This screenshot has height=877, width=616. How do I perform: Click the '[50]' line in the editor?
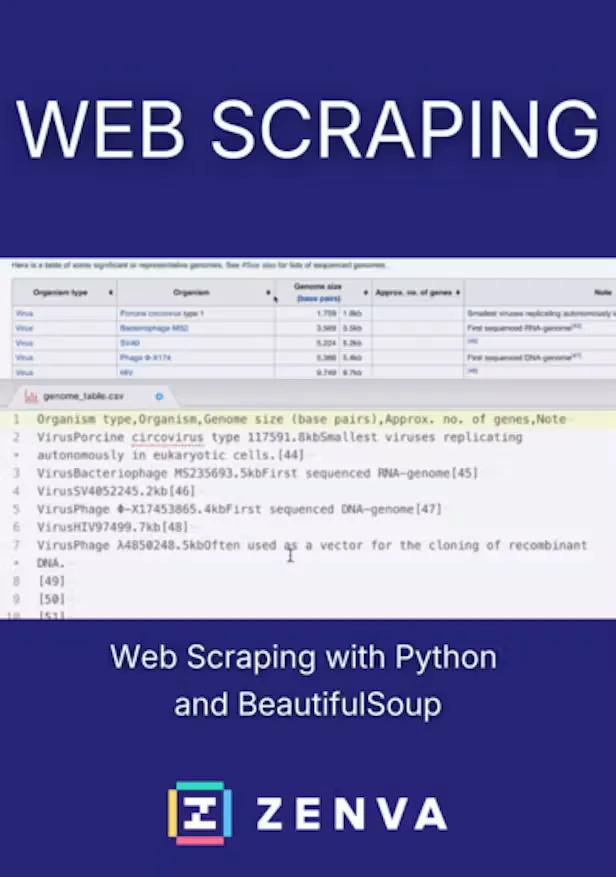tap(51, 599)
